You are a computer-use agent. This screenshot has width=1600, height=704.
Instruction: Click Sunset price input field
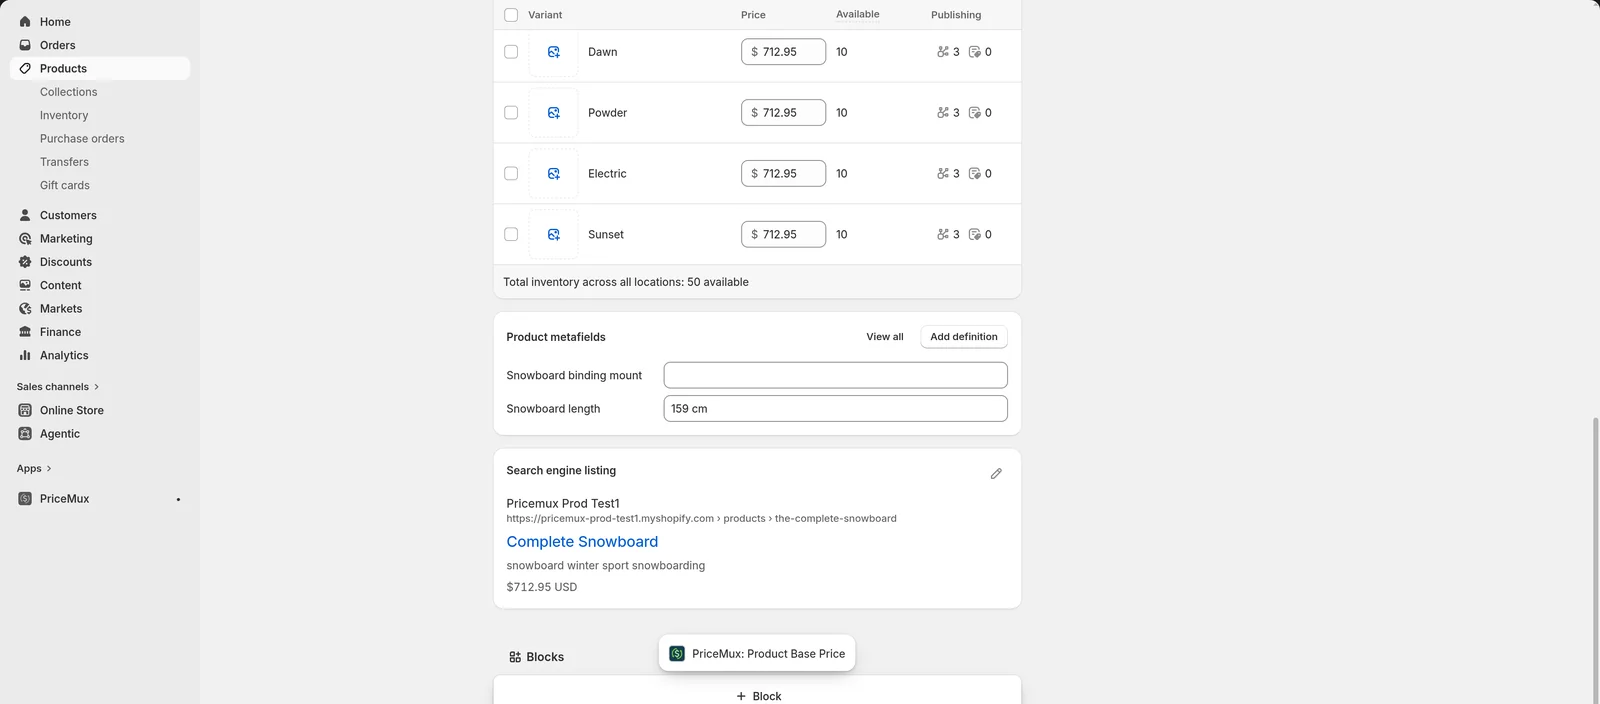click(x=784, y=235)
